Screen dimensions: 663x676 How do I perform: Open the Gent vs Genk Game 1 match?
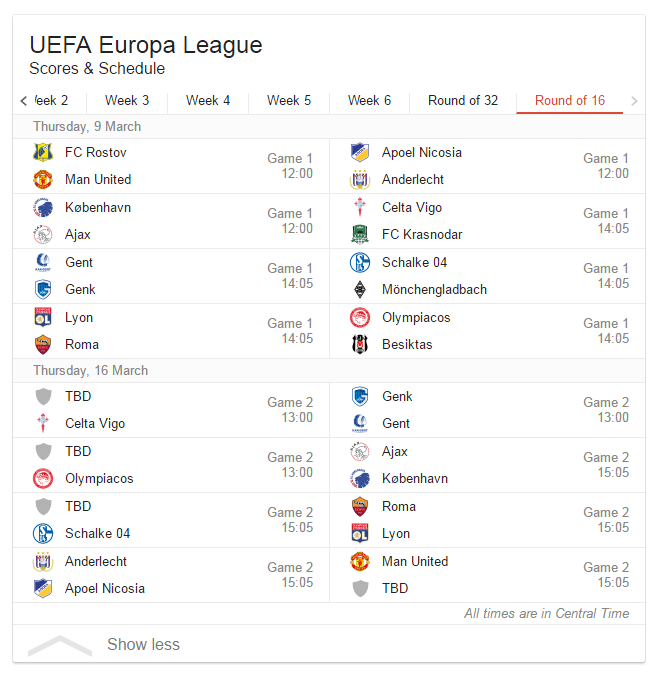tap(171, 276)
